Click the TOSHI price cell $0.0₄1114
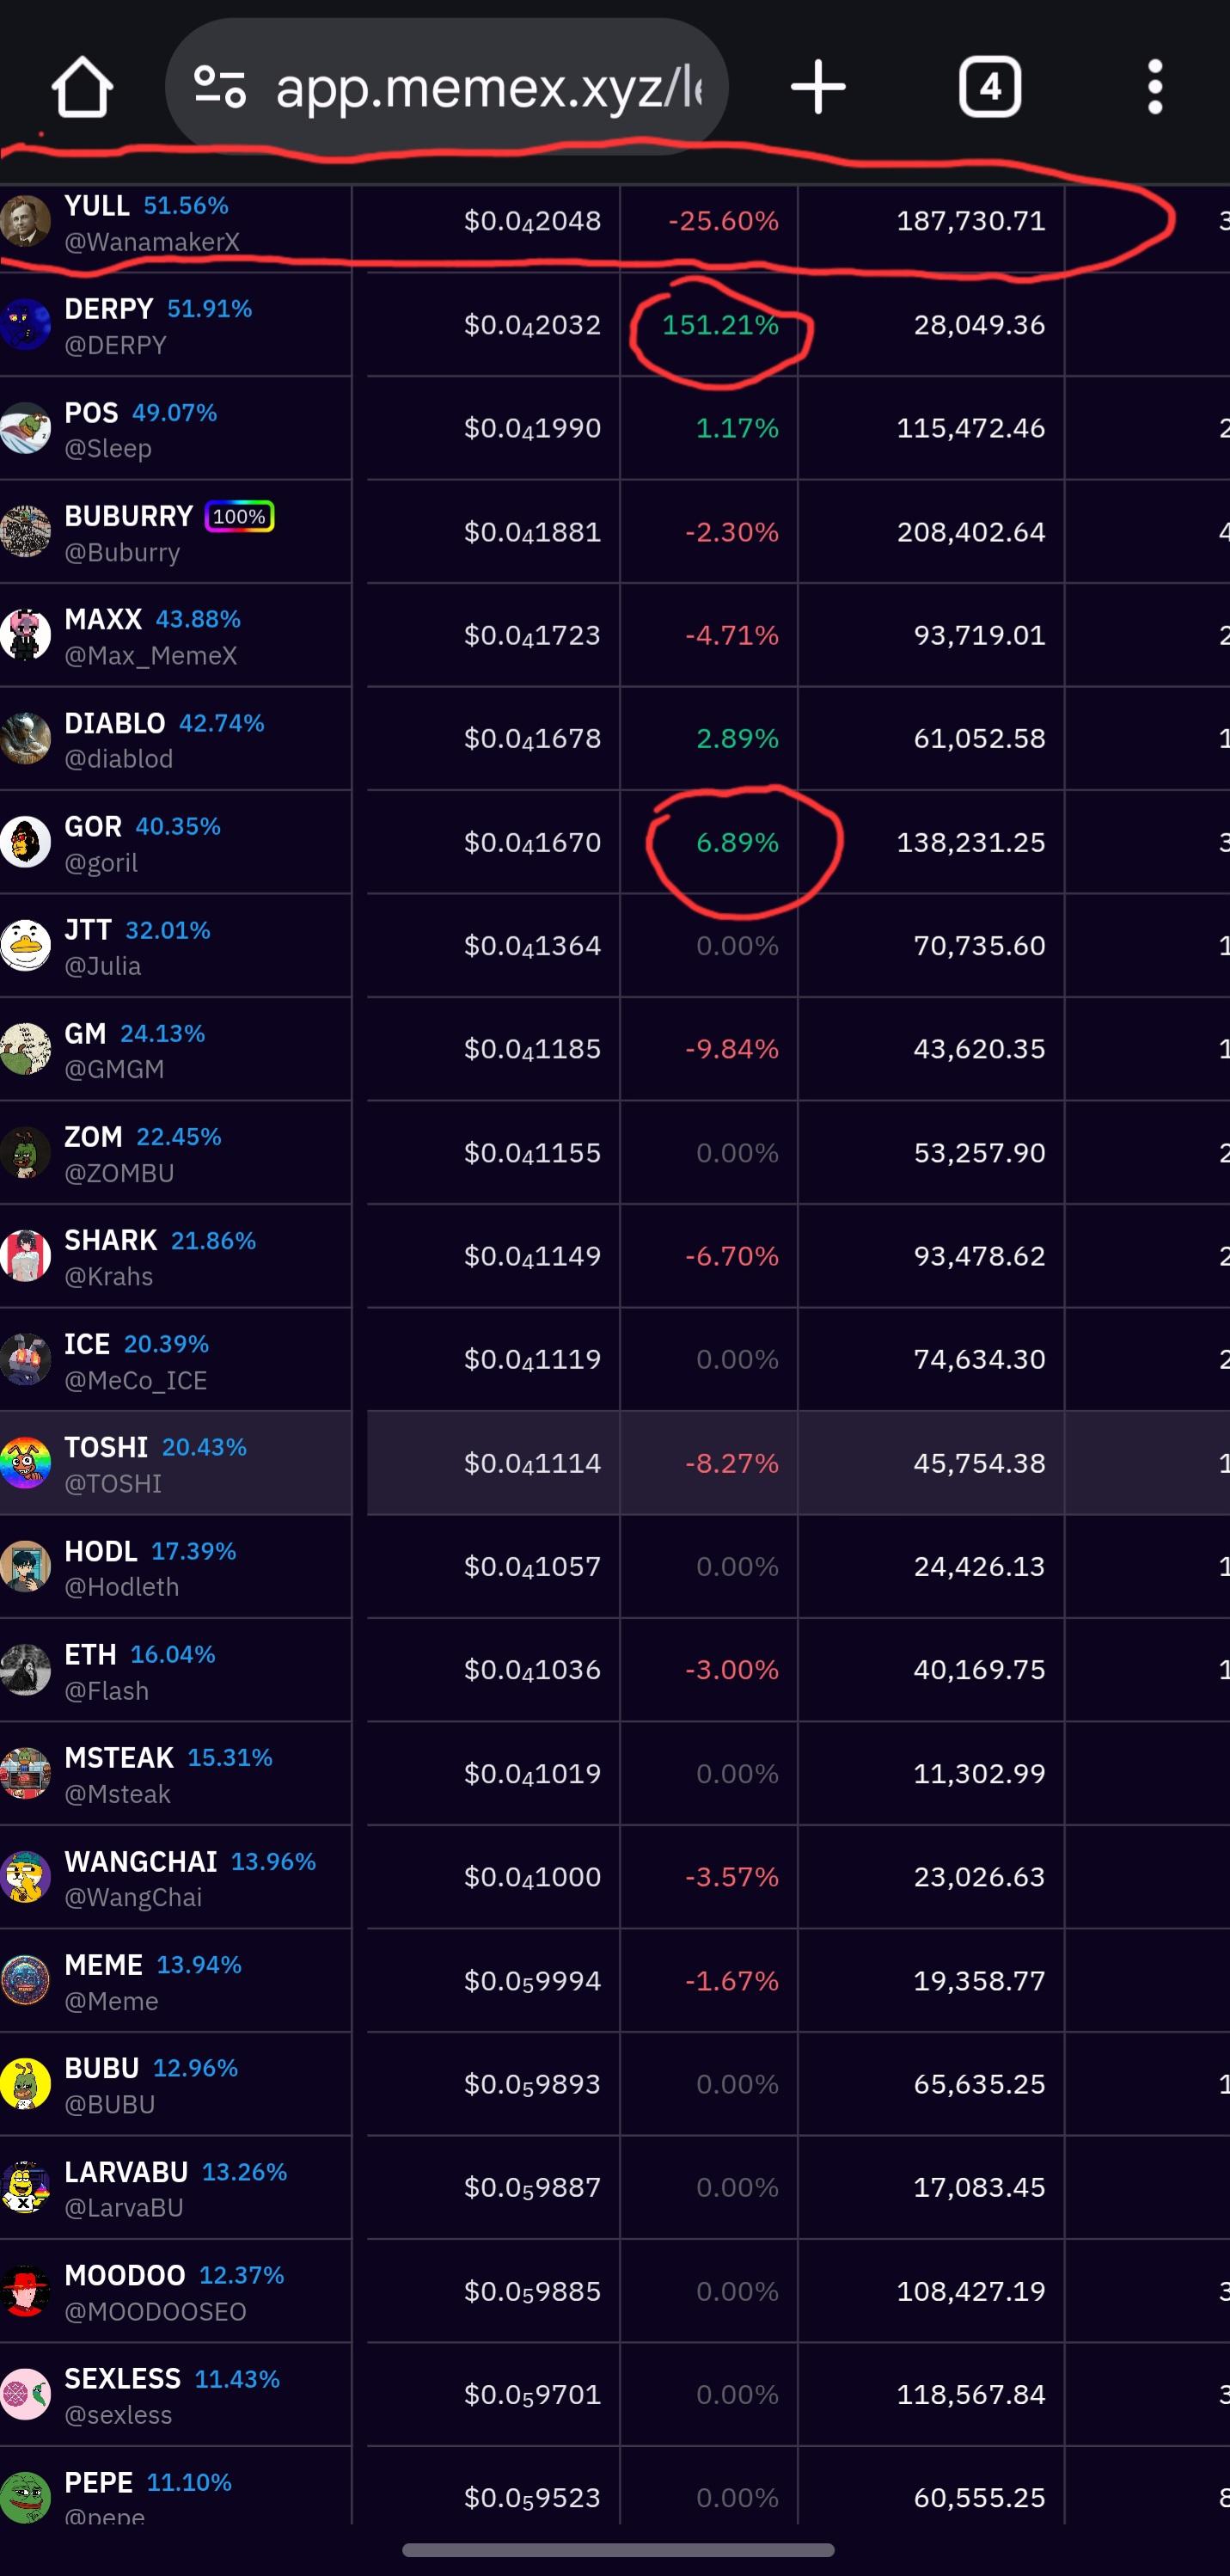The width and height of the screenshot is (1230, 2576). [x=532, y=1463]
